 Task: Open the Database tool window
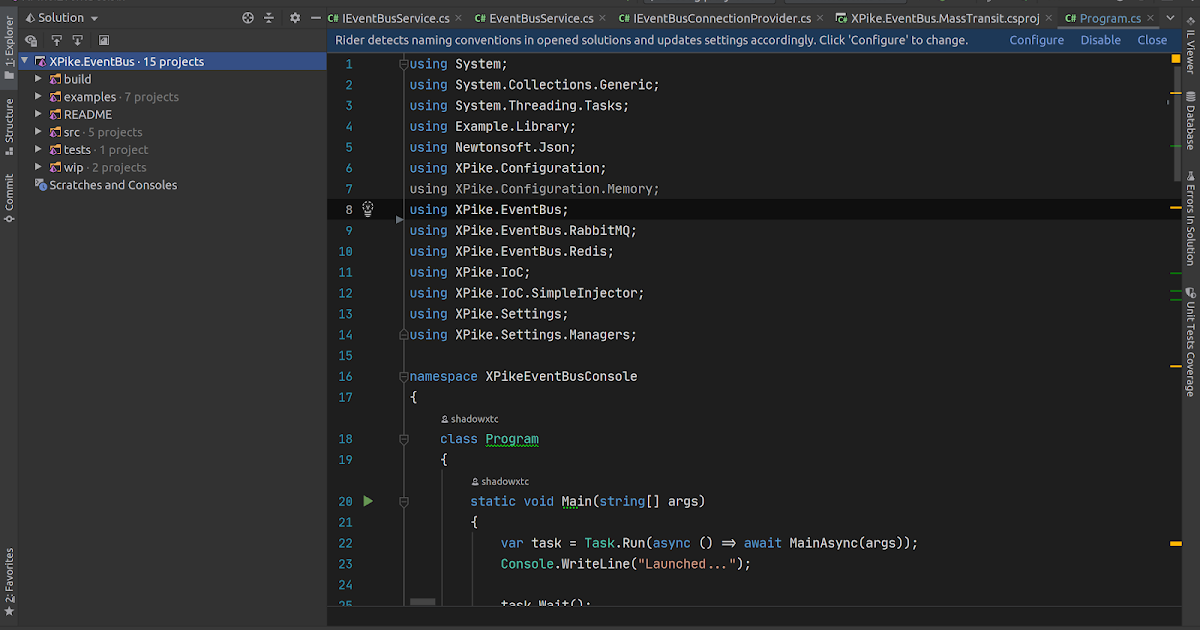pos(1190,120)
